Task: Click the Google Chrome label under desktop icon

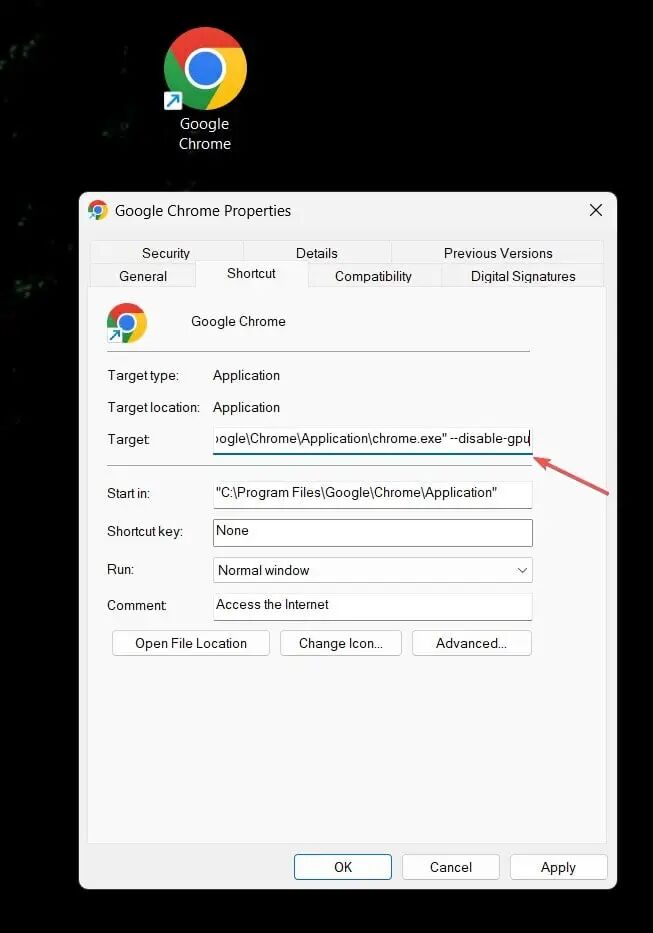Action: 205,133
